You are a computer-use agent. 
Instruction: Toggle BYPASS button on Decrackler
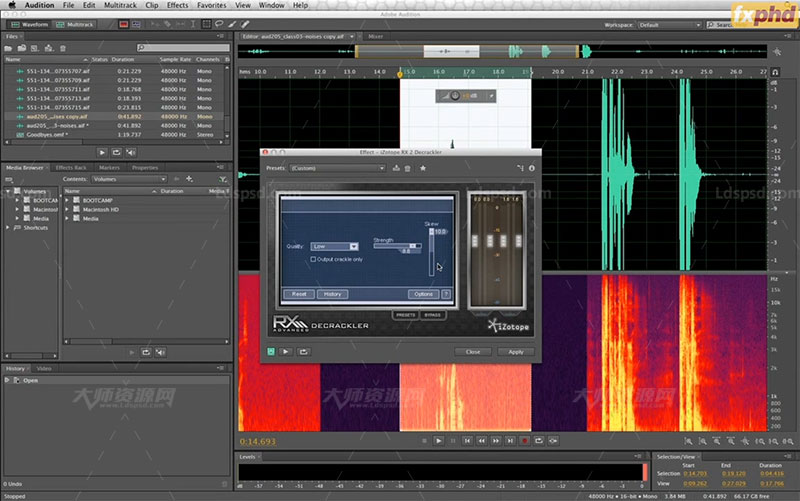pos(432,315)
